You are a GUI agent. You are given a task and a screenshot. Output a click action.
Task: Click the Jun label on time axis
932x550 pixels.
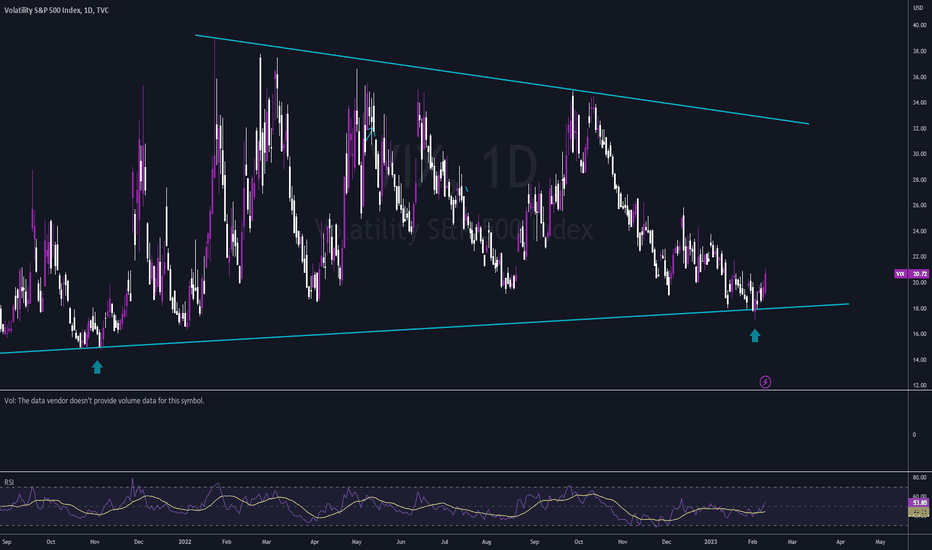pyautogui.click(x=401, y=542)
